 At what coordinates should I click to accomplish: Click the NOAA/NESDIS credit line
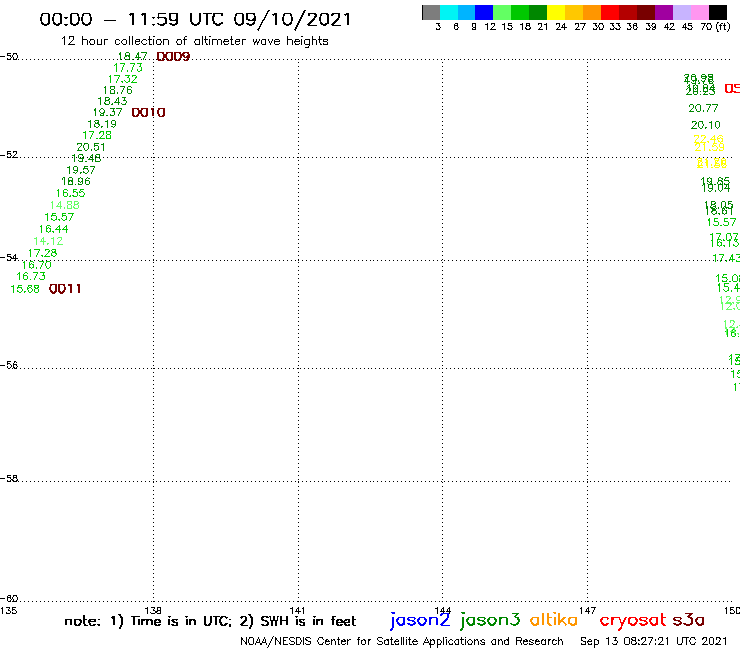coord(402,641)
